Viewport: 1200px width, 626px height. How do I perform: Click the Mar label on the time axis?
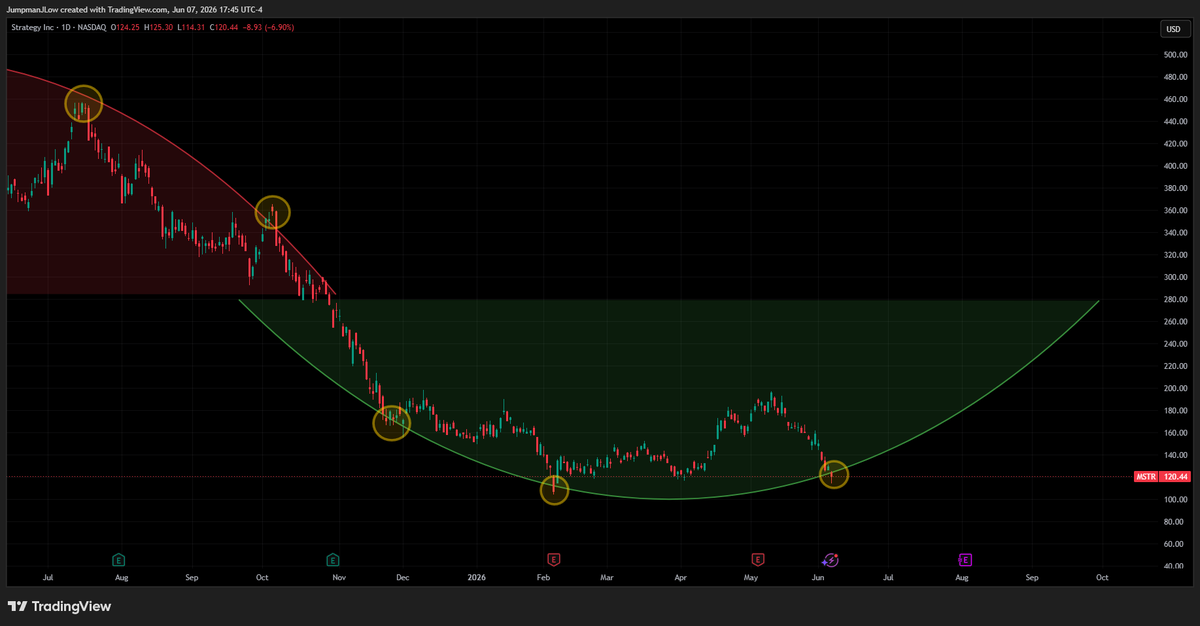(607, 578)
